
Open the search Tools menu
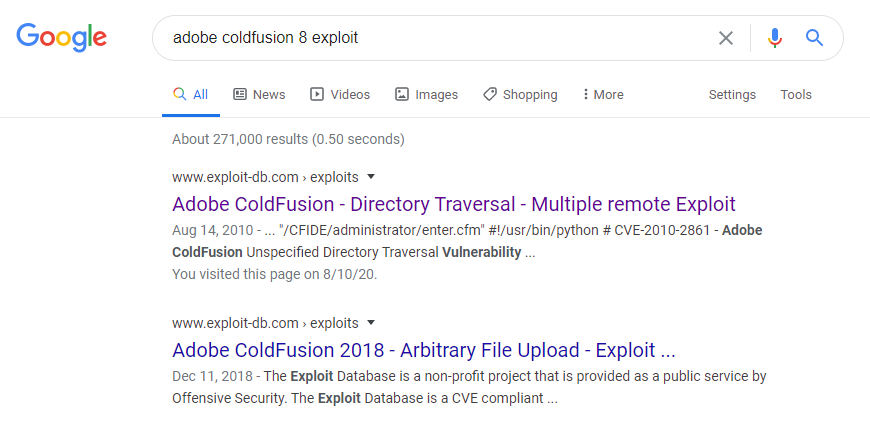coord(796,95)
